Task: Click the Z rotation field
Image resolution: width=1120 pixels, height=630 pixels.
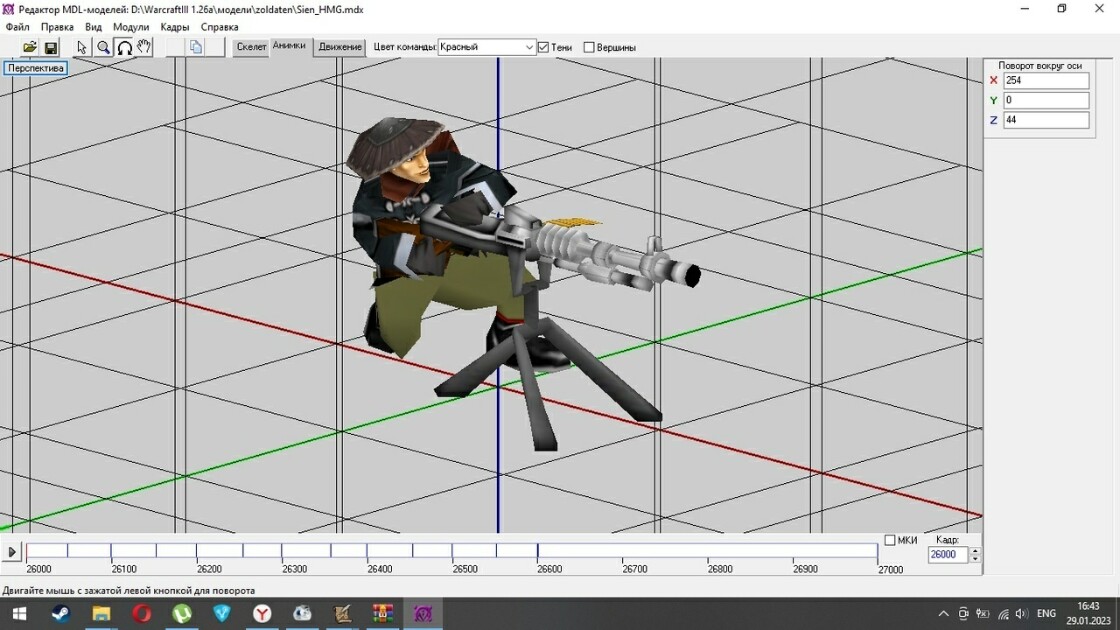Action: point(1046,120)
